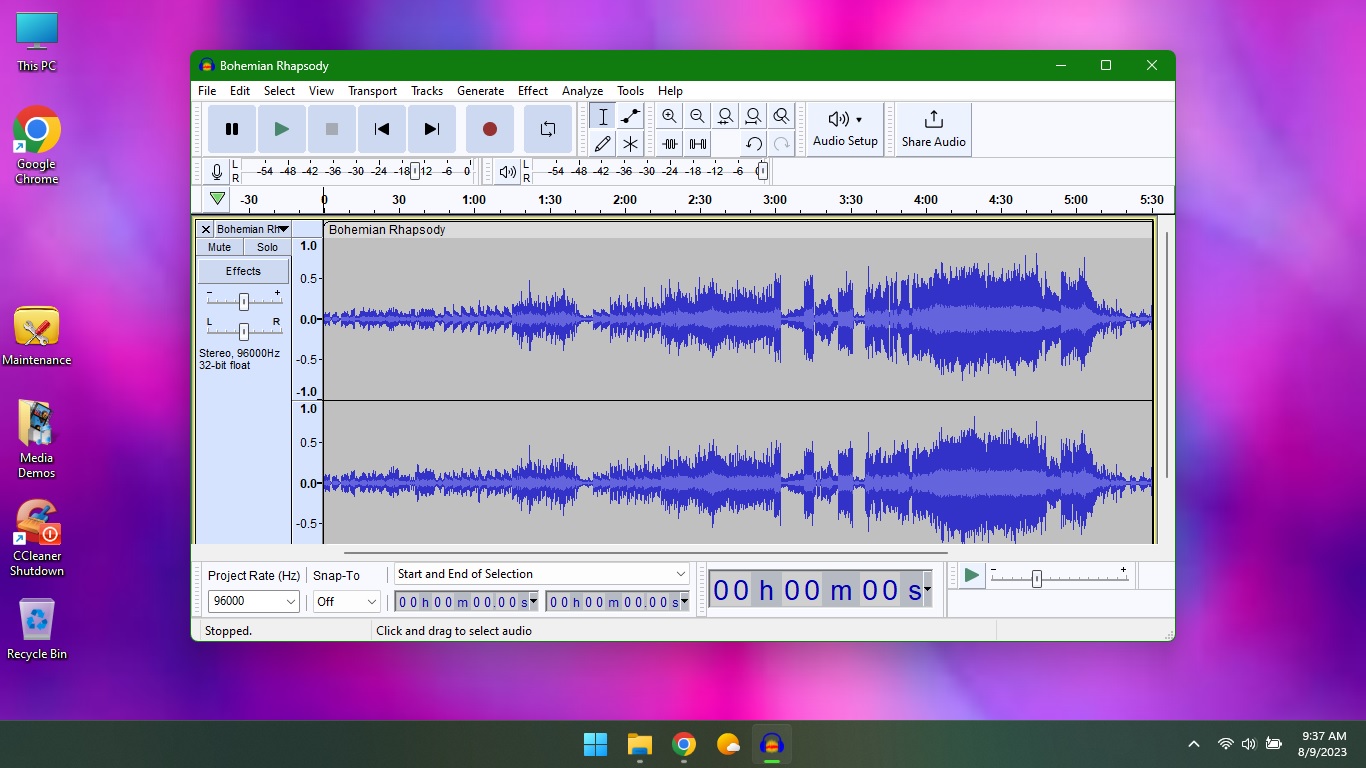Select the Multi-tool asterisk icon
Viewport: 1366px width, 768px height.
[630, 144]
